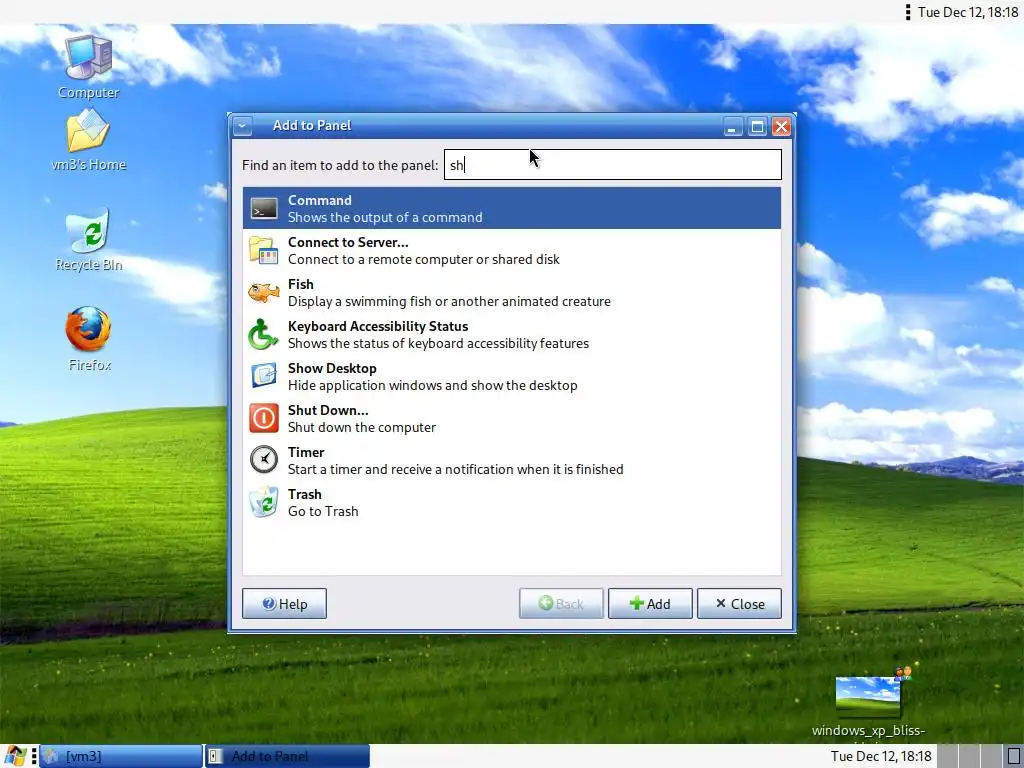Select the windows_xp_bliss image file thumbnail

(x=869, y=697)
